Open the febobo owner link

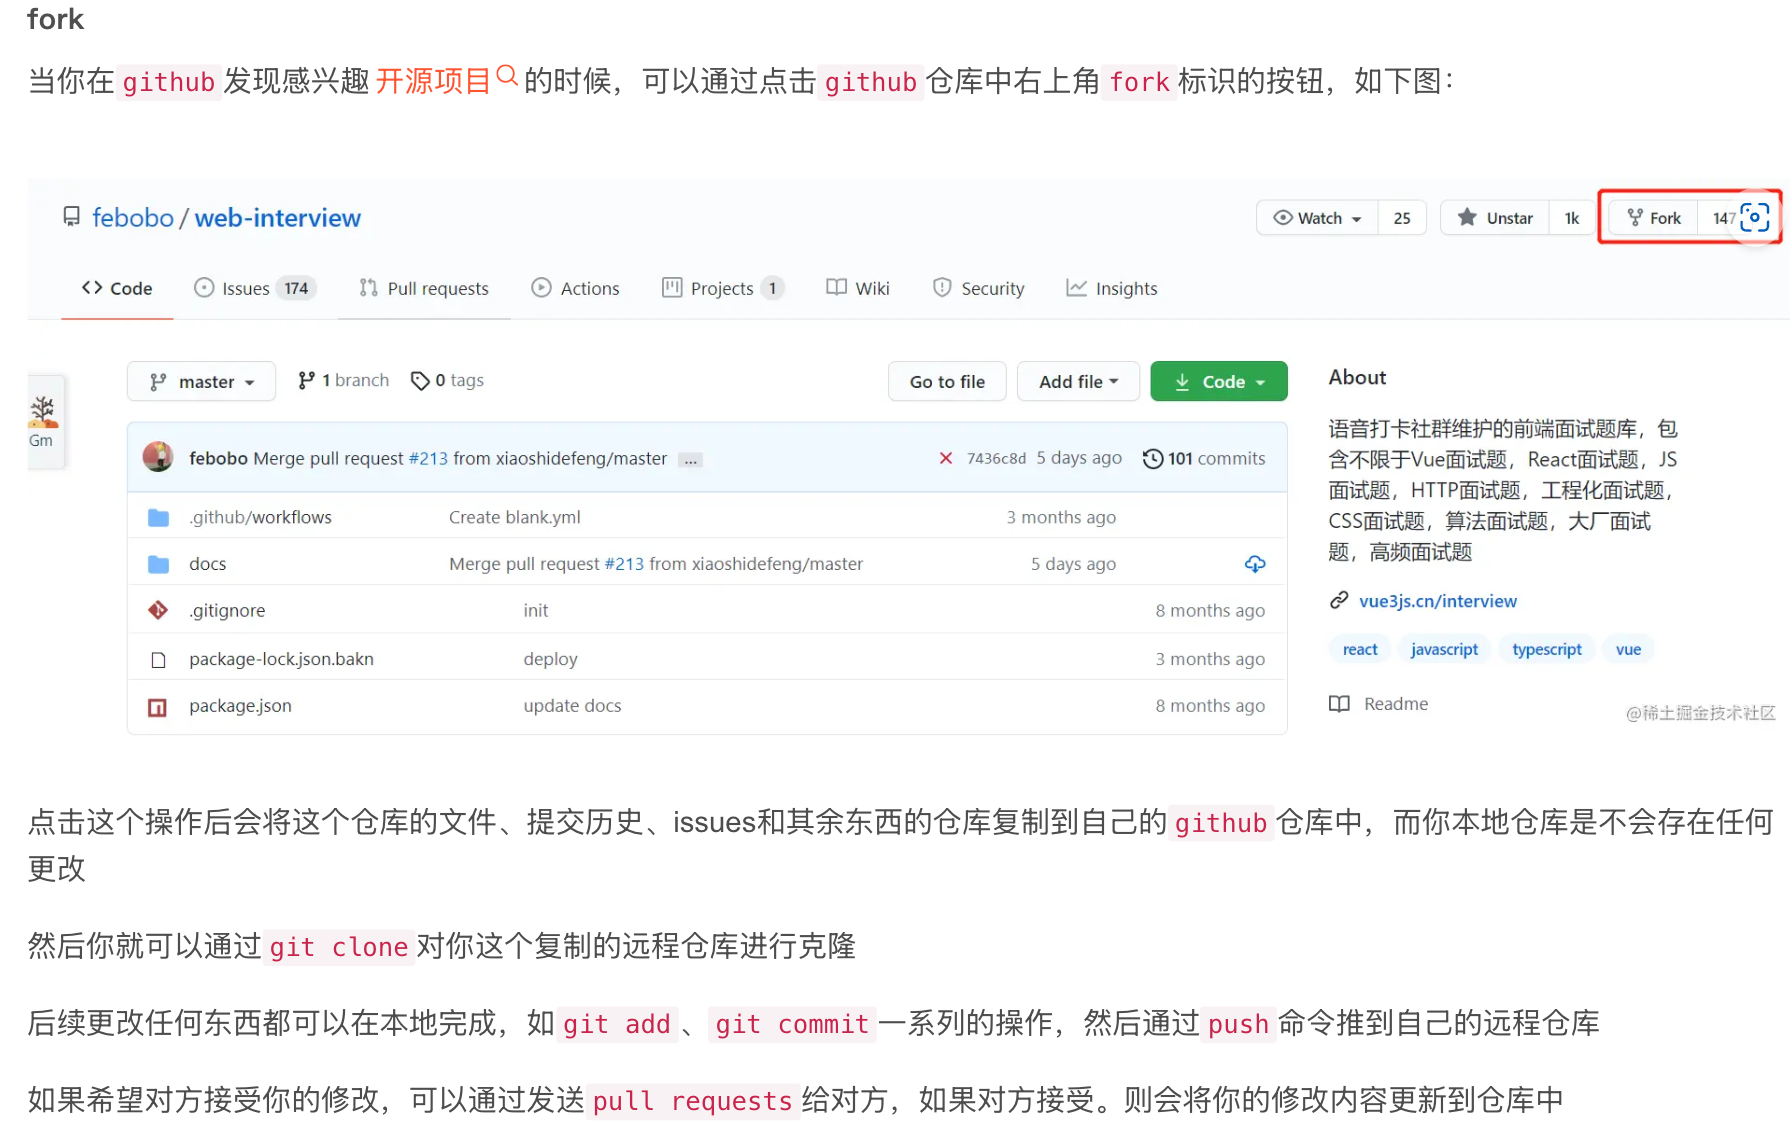[133, 218]
